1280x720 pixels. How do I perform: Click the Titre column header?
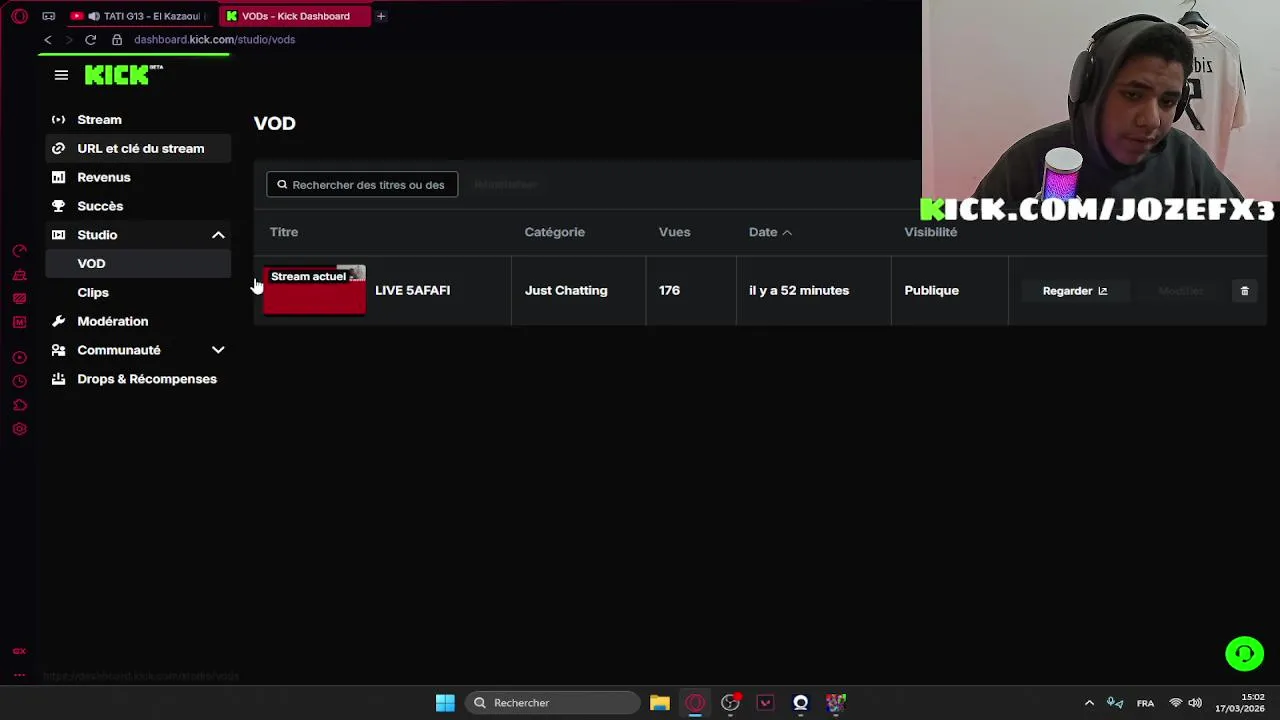pyautogui.click(x=284, y=232)
